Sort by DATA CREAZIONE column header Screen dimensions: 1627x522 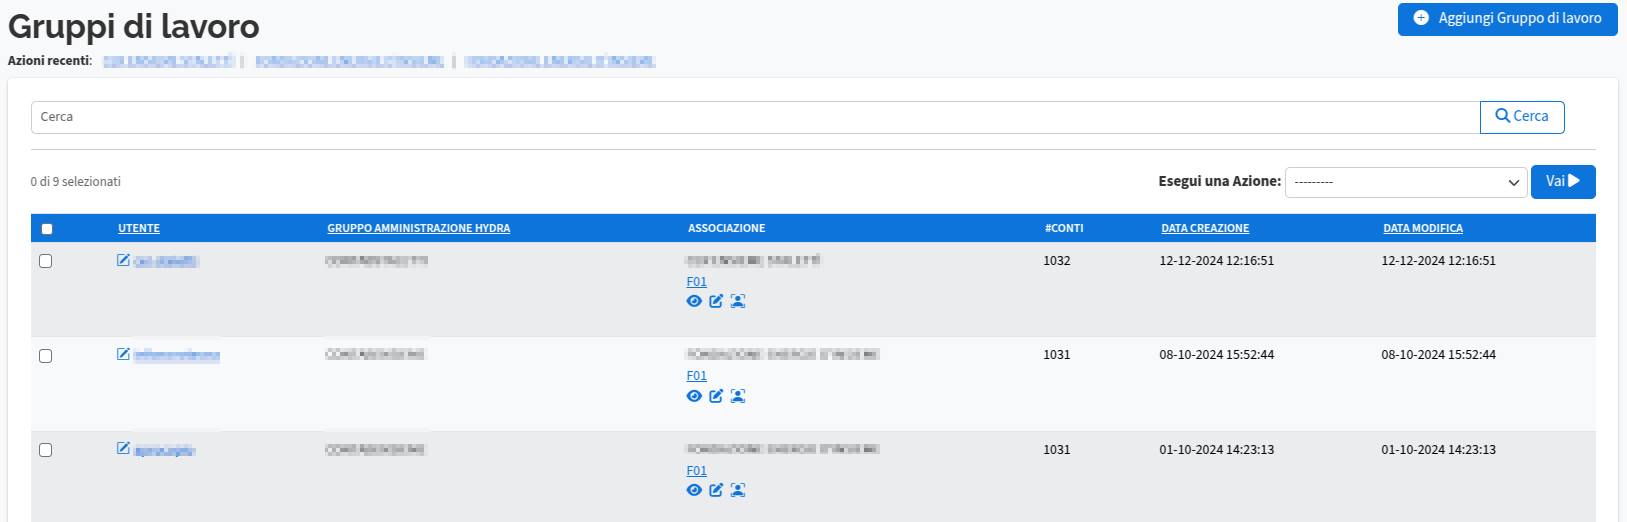[1205, 229]
